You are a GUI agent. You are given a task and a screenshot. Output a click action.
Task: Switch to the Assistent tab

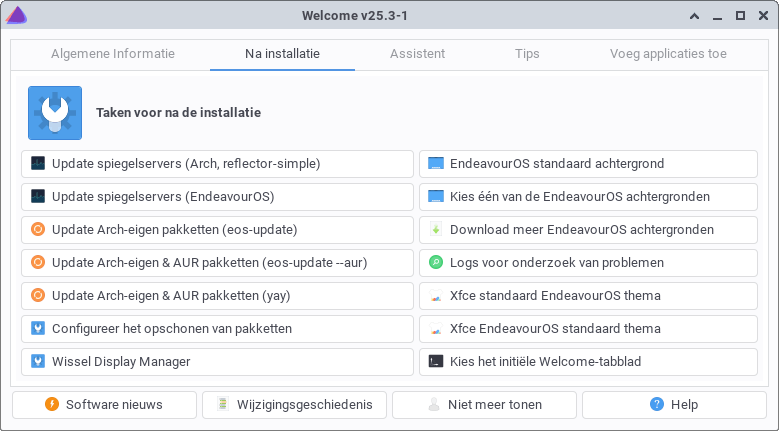point(417,54)
